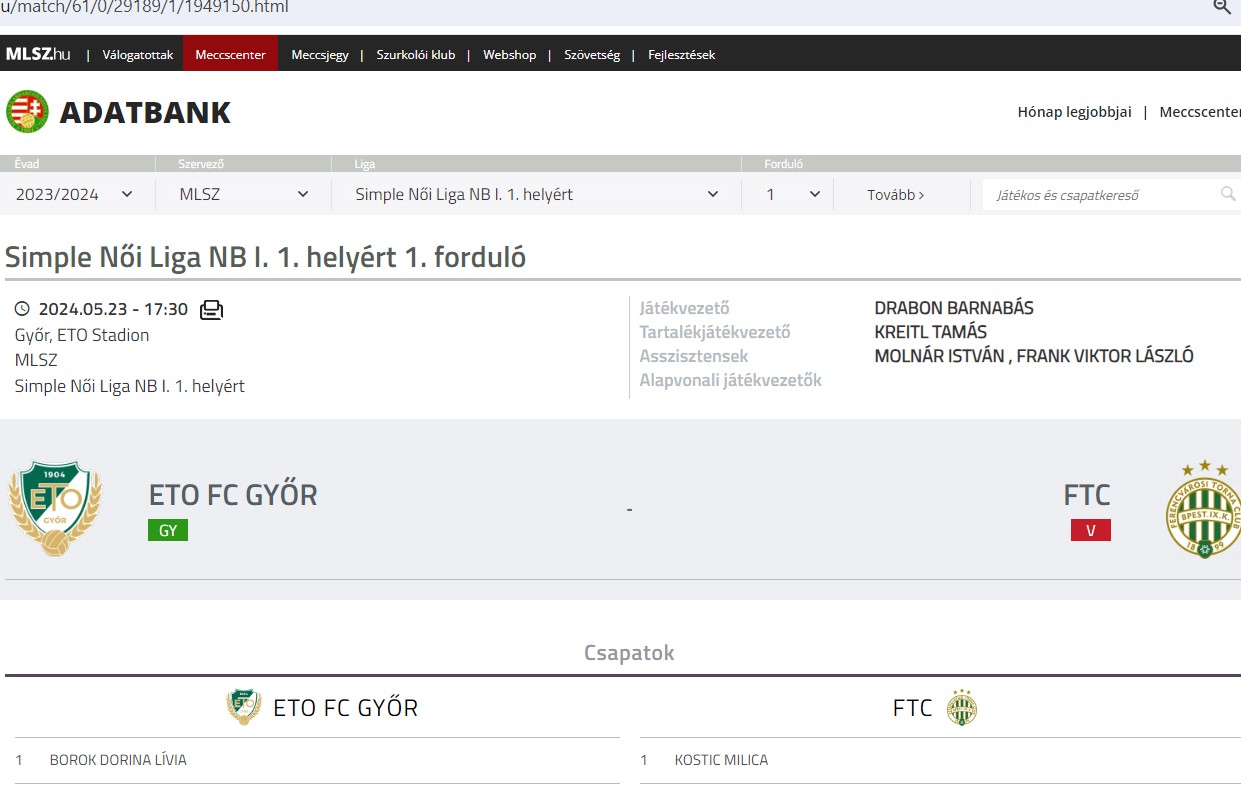Screen dimensions: 1241x793
Task: Click the ETO FC GYŐR team name in scoreboard
Action: click(x=233, y=494)
